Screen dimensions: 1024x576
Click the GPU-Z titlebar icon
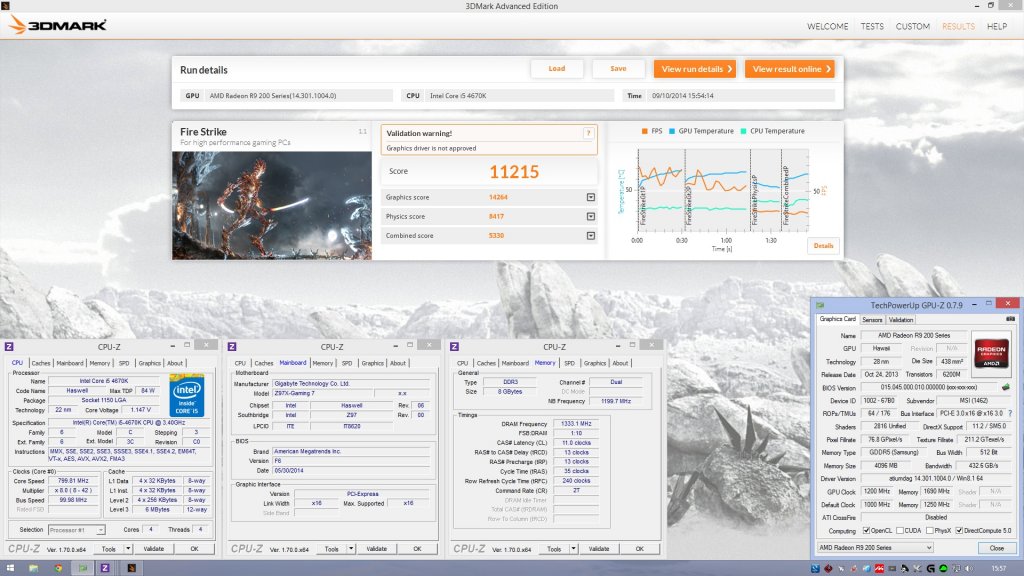(820, 305)
